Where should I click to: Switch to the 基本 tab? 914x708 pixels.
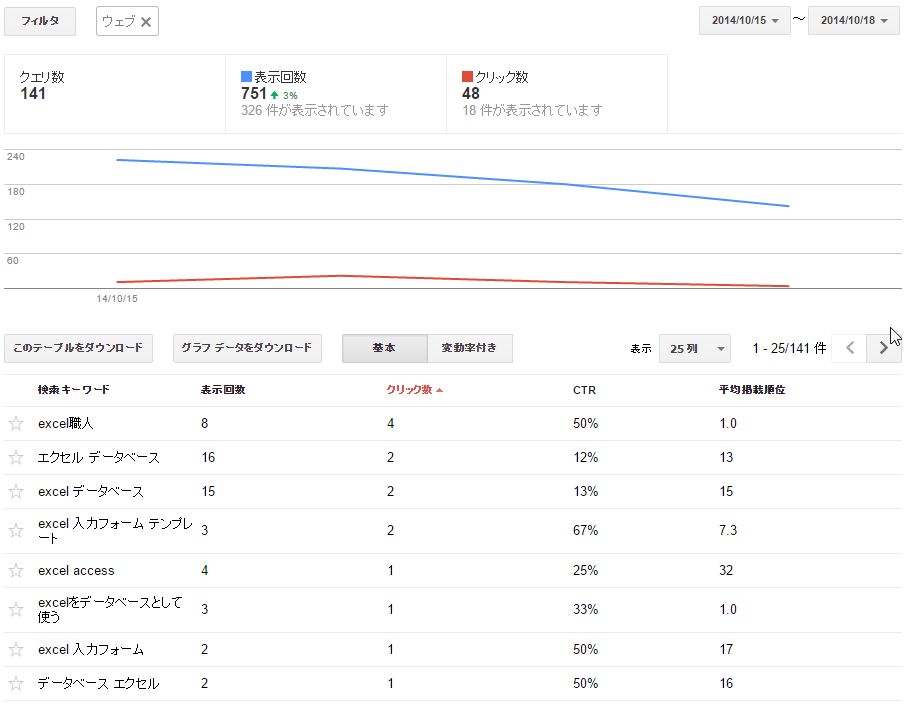point(384,348)
